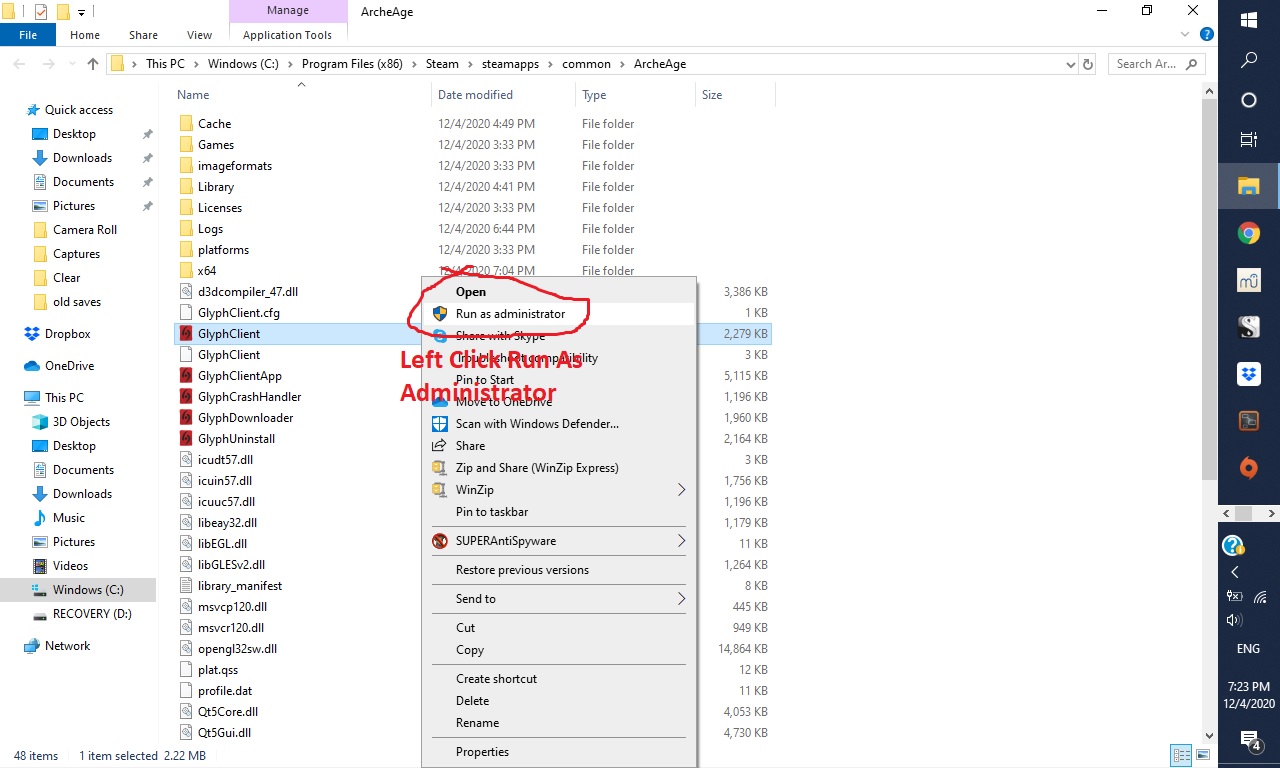The image size is (1280, 768).
Task: Go up one folder level arrow
Action: (x=93, y=64)
